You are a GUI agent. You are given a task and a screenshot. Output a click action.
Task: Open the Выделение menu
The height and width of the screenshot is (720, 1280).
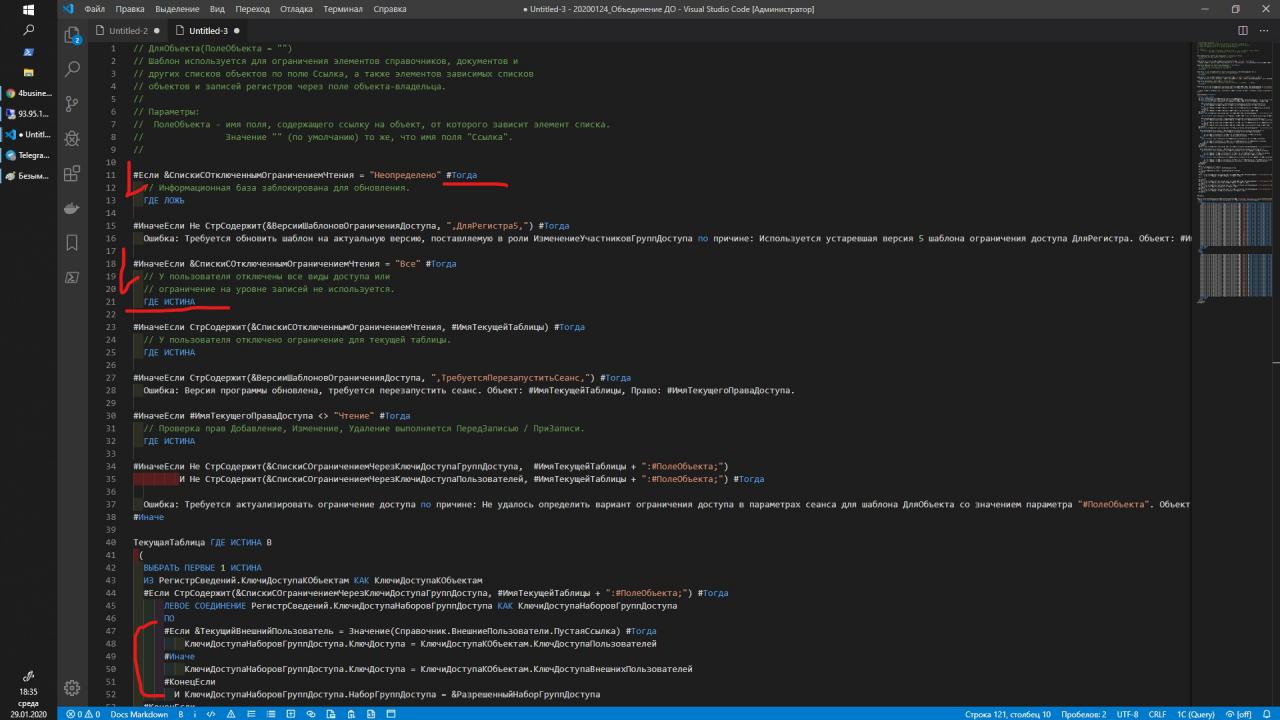pos(177,9)
